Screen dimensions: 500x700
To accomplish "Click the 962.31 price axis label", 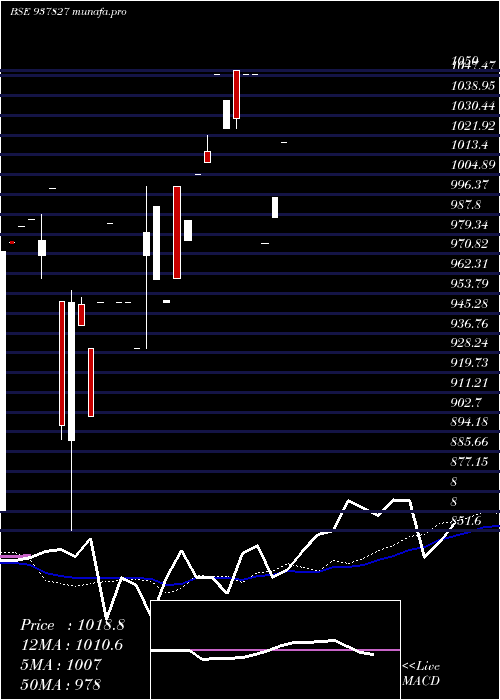I will tap(470, 263).
